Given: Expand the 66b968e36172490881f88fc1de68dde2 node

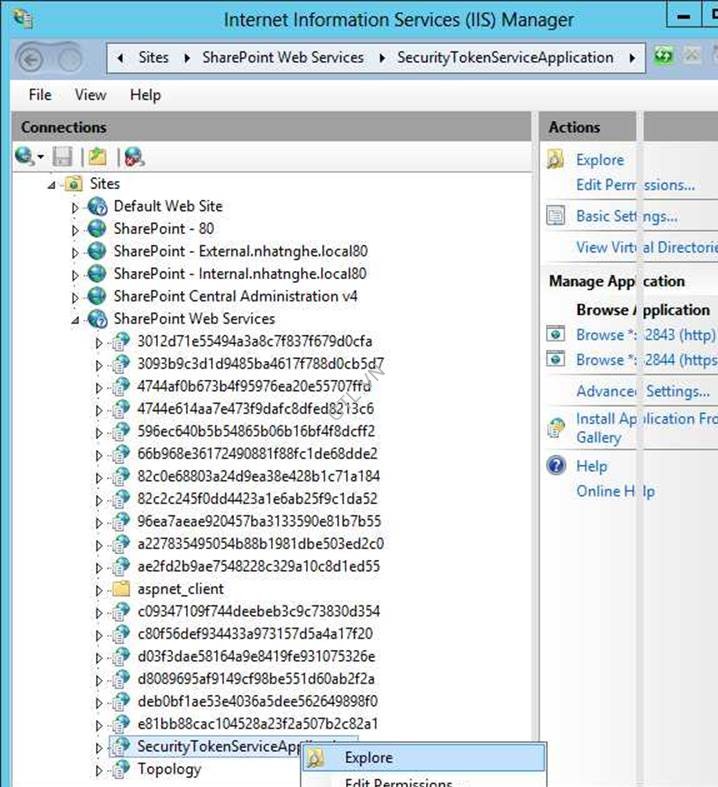Looking at the screenshot, I should point(99,455).
